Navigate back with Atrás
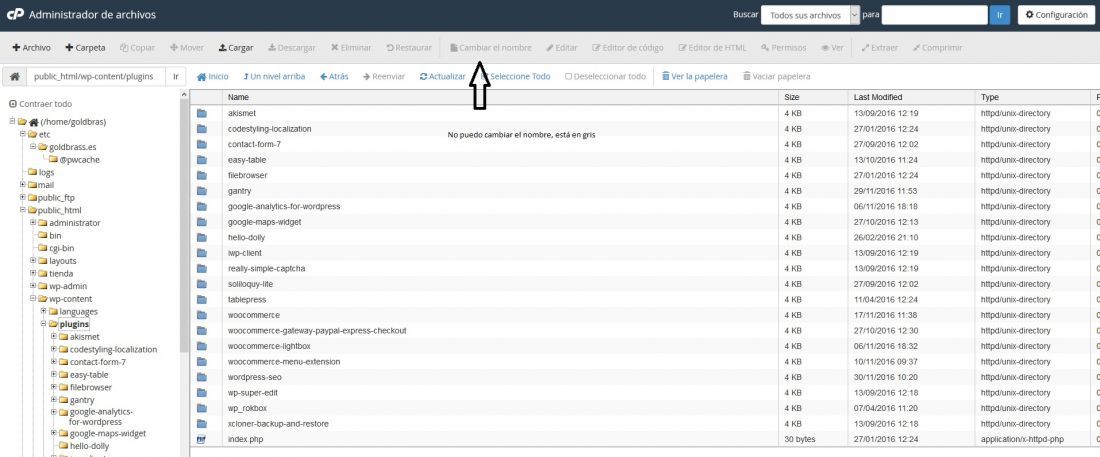 (x=334, y=77)
